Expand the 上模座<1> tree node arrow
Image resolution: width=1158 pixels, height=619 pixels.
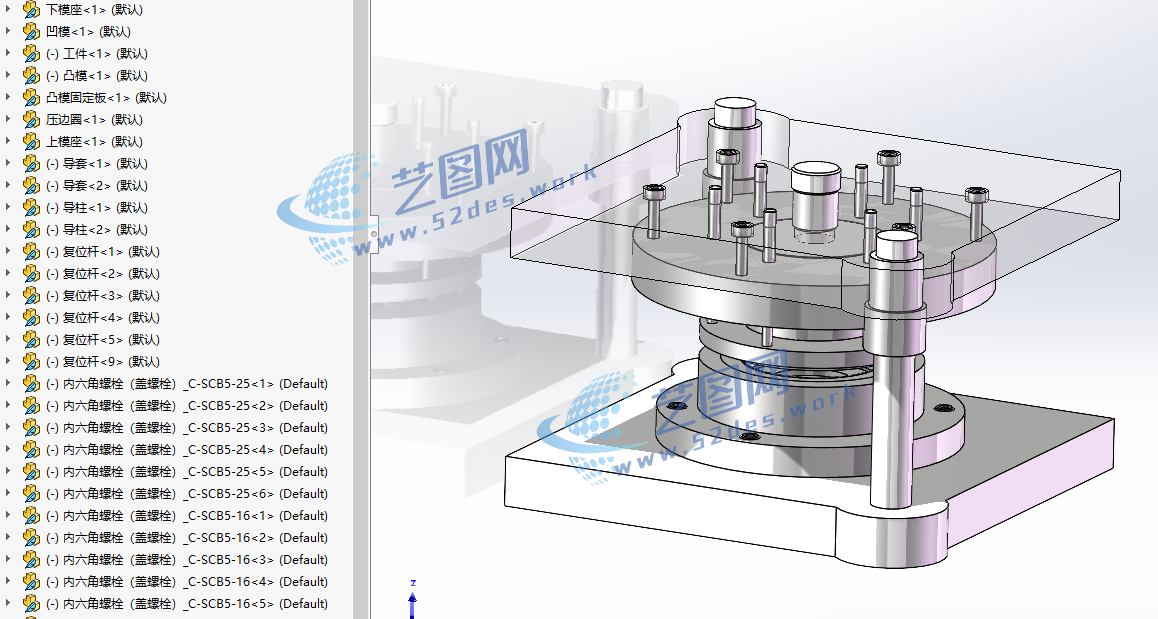(8, 142)
